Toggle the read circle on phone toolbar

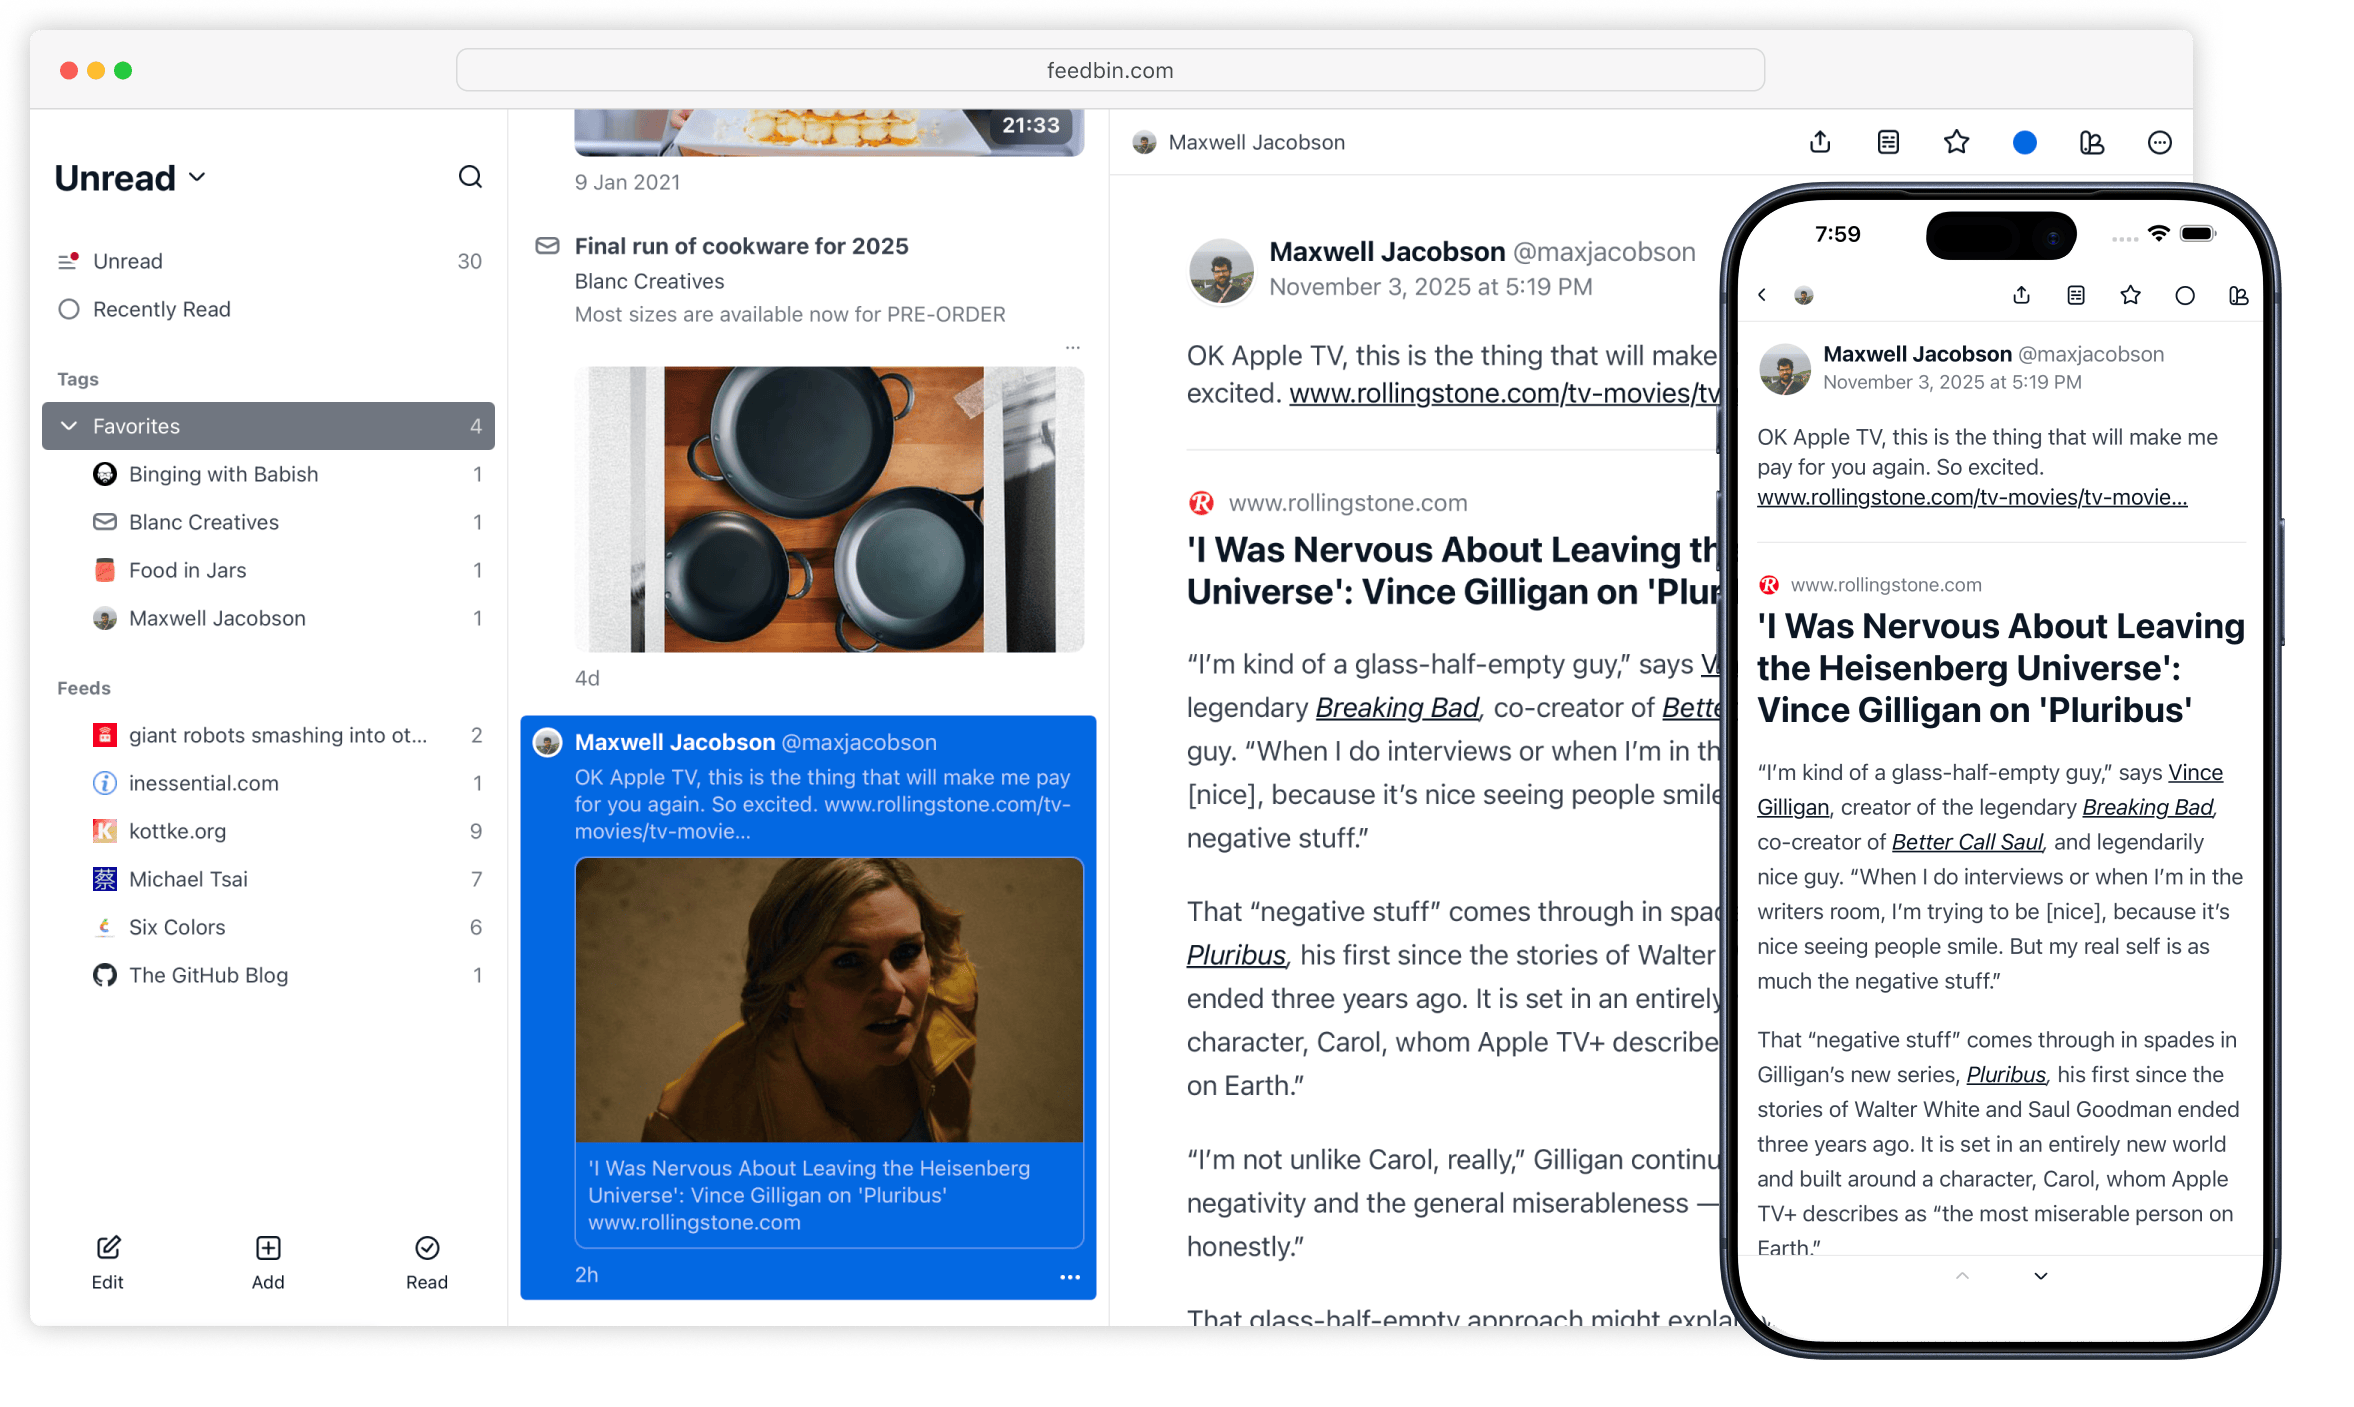(x=2185, y=295)
